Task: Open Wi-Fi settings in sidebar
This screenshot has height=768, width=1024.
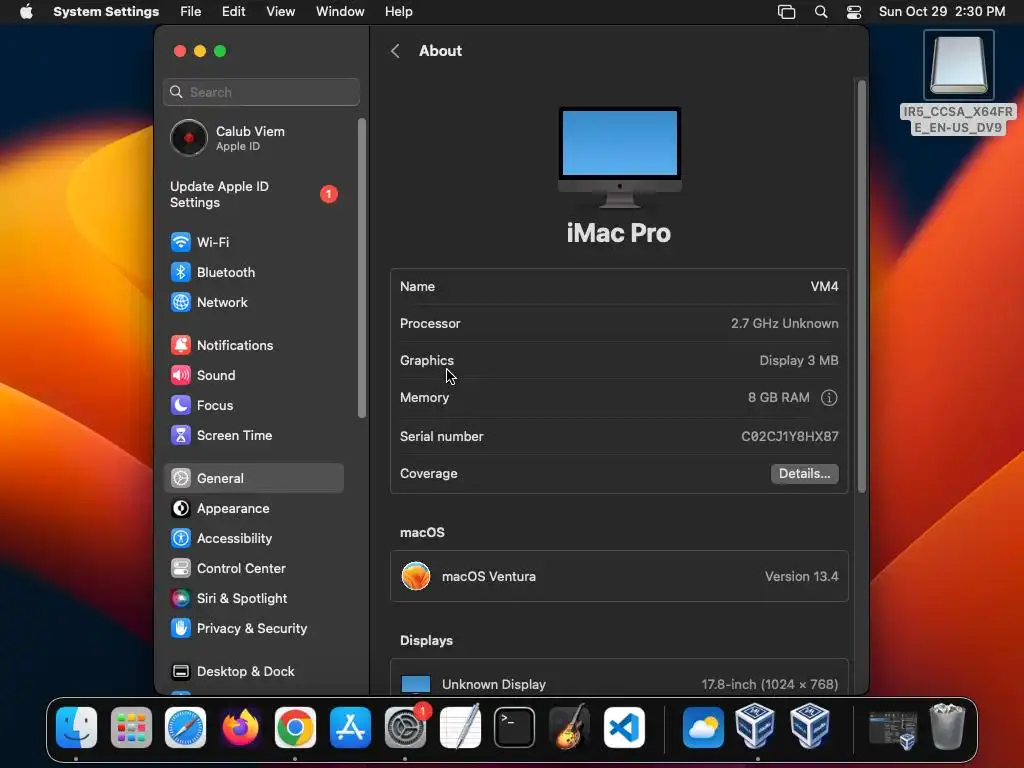Action: pos(253,242)
